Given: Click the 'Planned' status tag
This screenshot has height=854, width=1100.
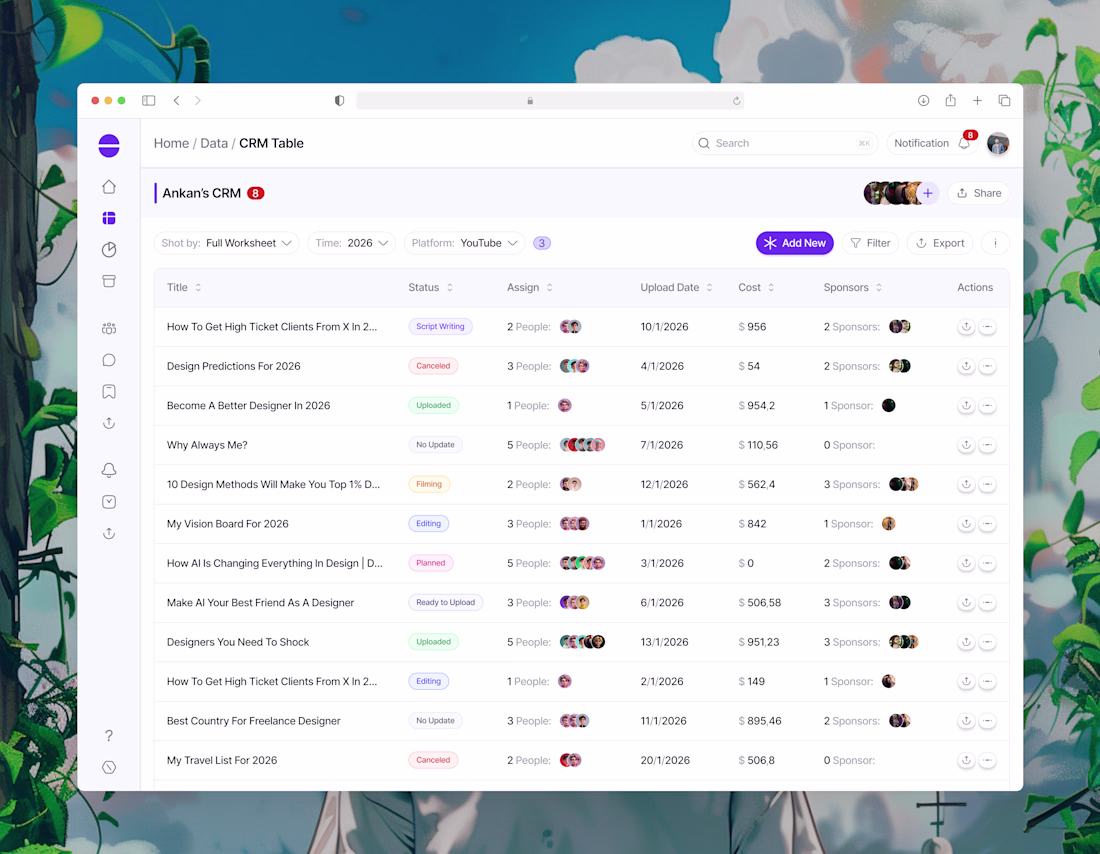Looking at the screenshot, I should coord(431,563).
